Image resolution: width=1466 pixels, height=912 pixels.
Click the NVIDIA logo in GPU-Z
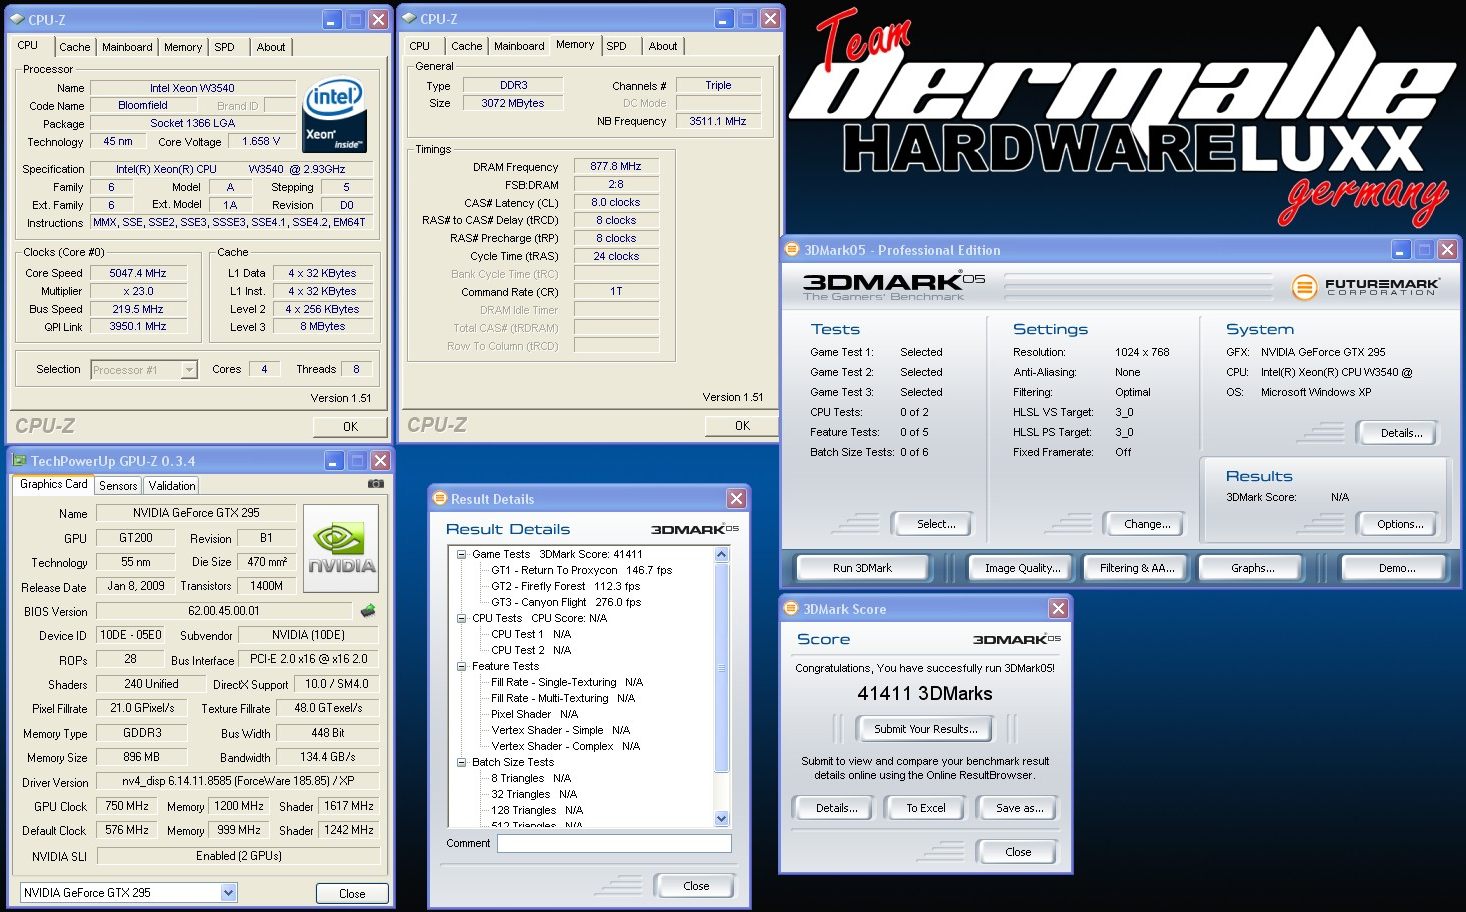pos(341,549)
